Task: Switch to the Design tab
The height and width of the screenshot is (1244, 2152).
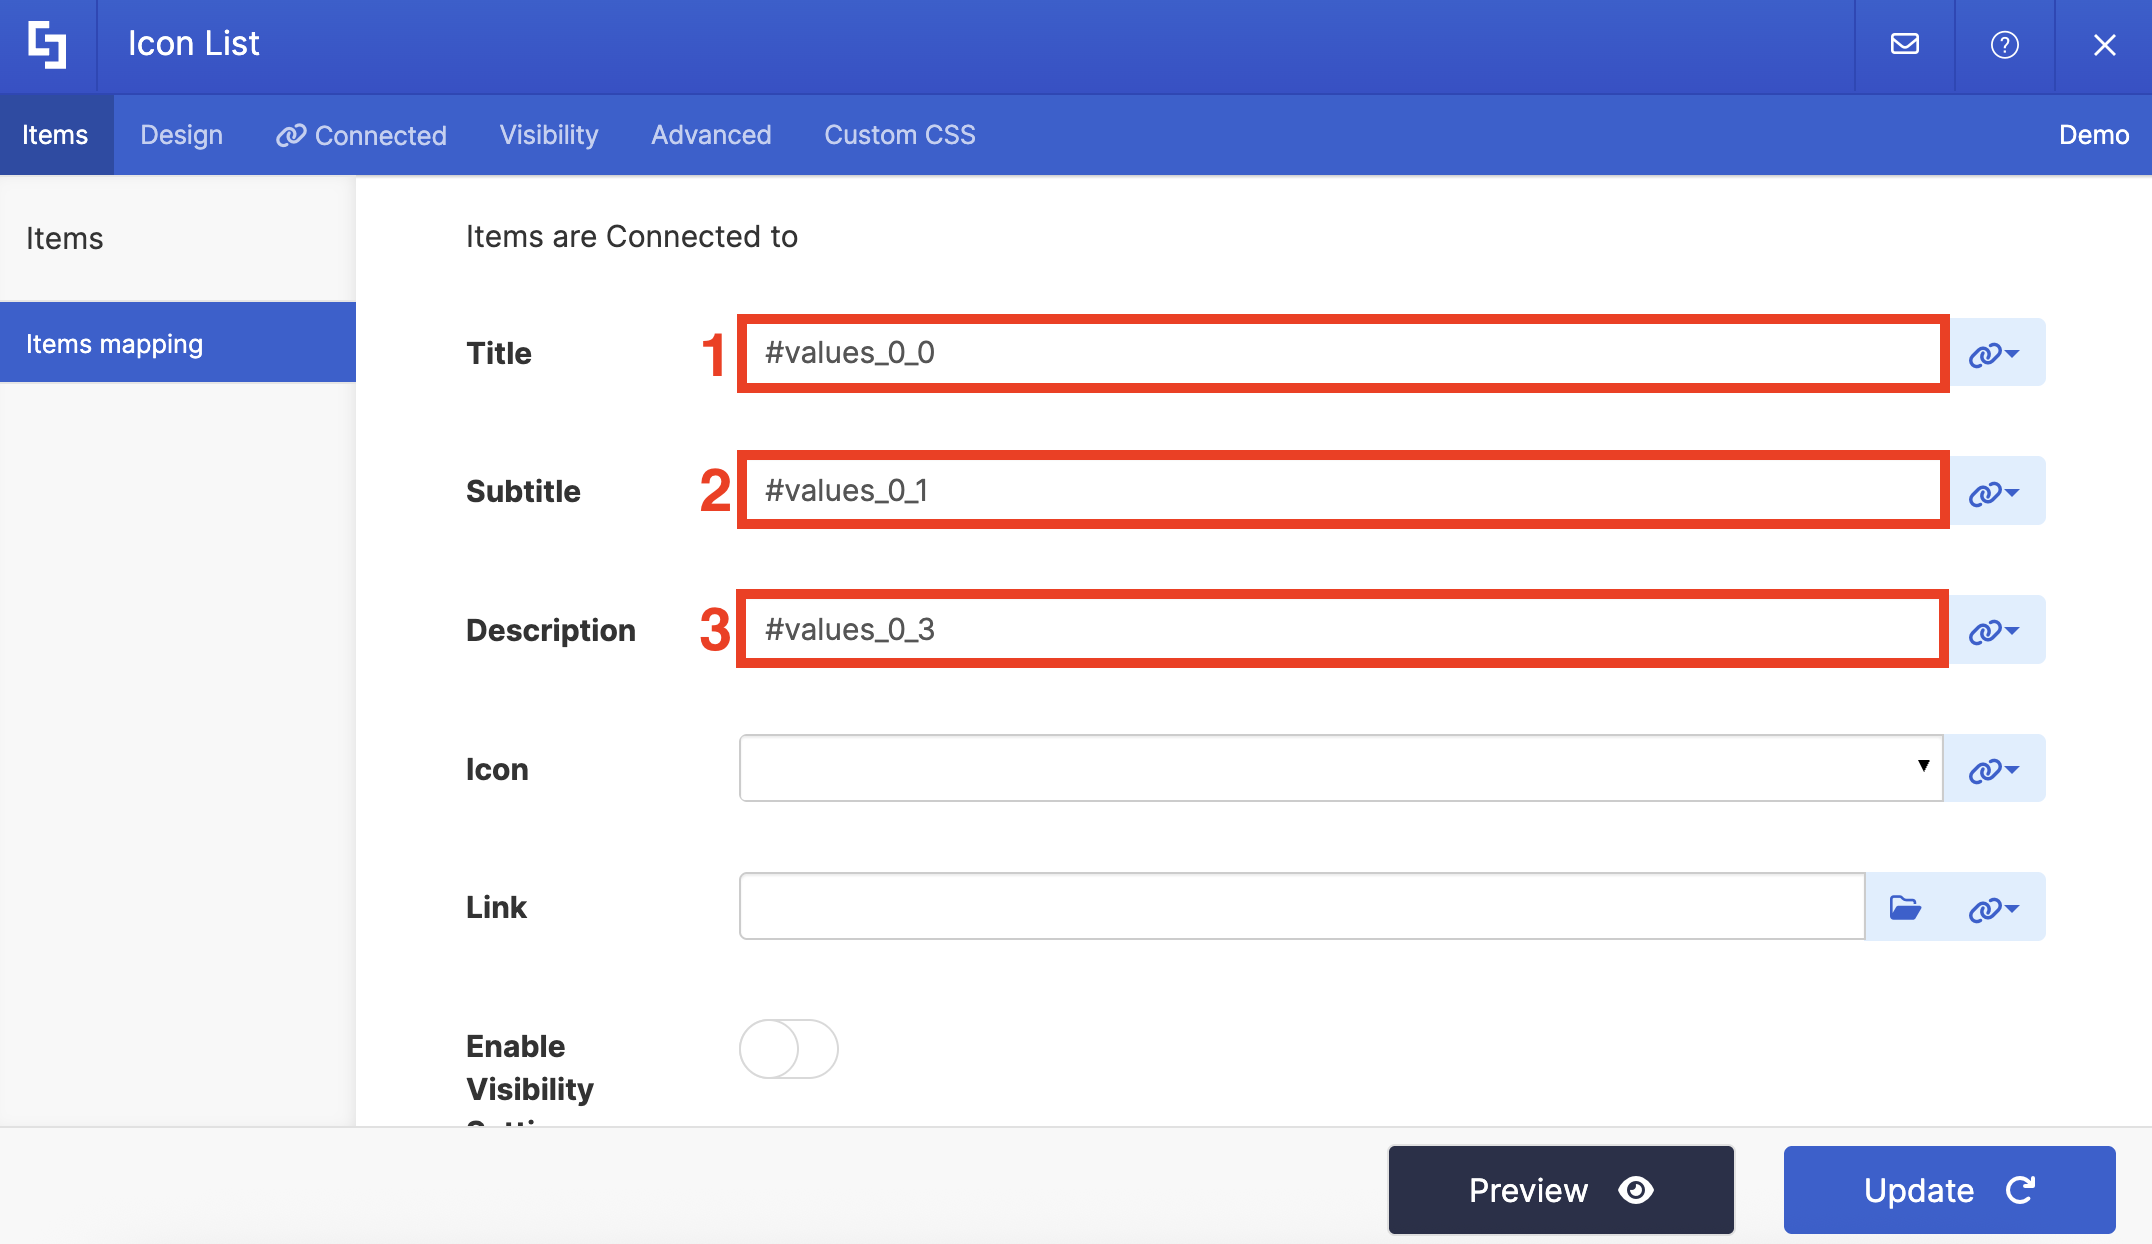Action: click(x=181, y=135)
